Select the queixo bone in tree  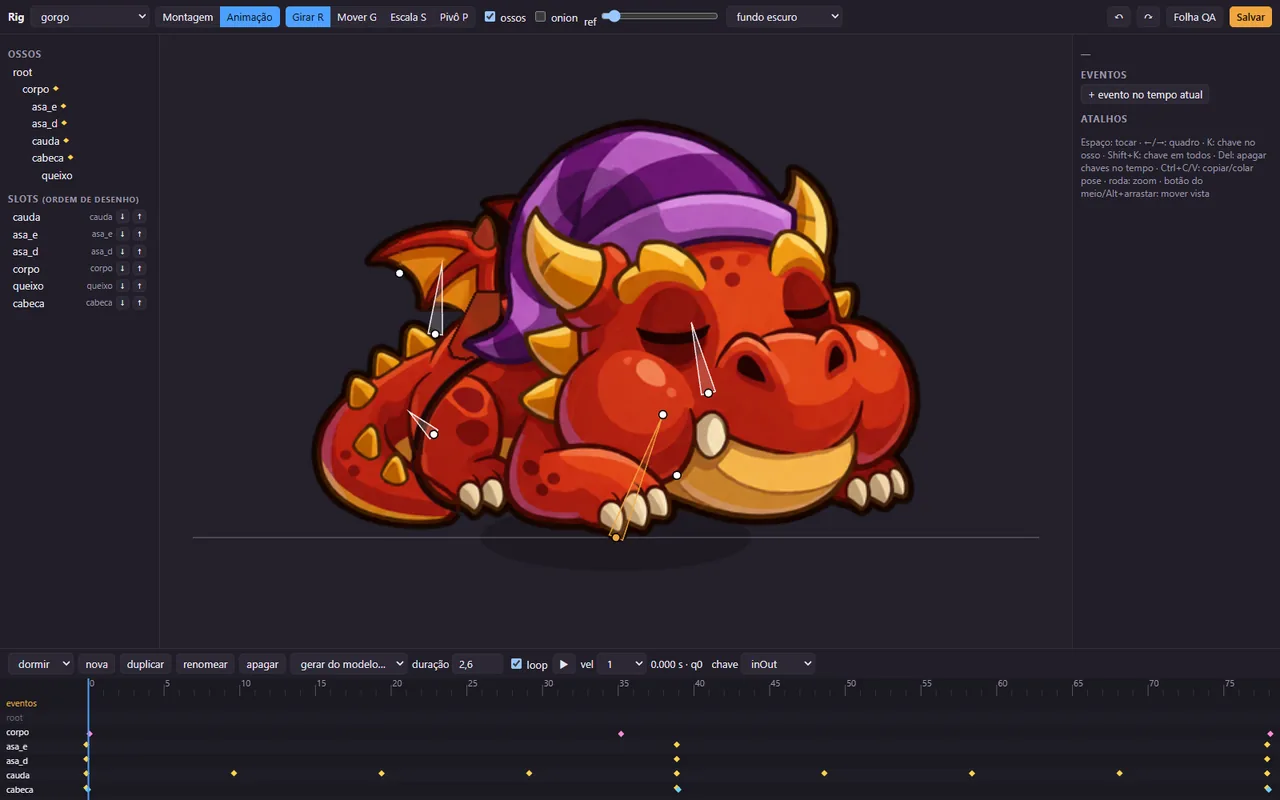click(x=57, y=175)
